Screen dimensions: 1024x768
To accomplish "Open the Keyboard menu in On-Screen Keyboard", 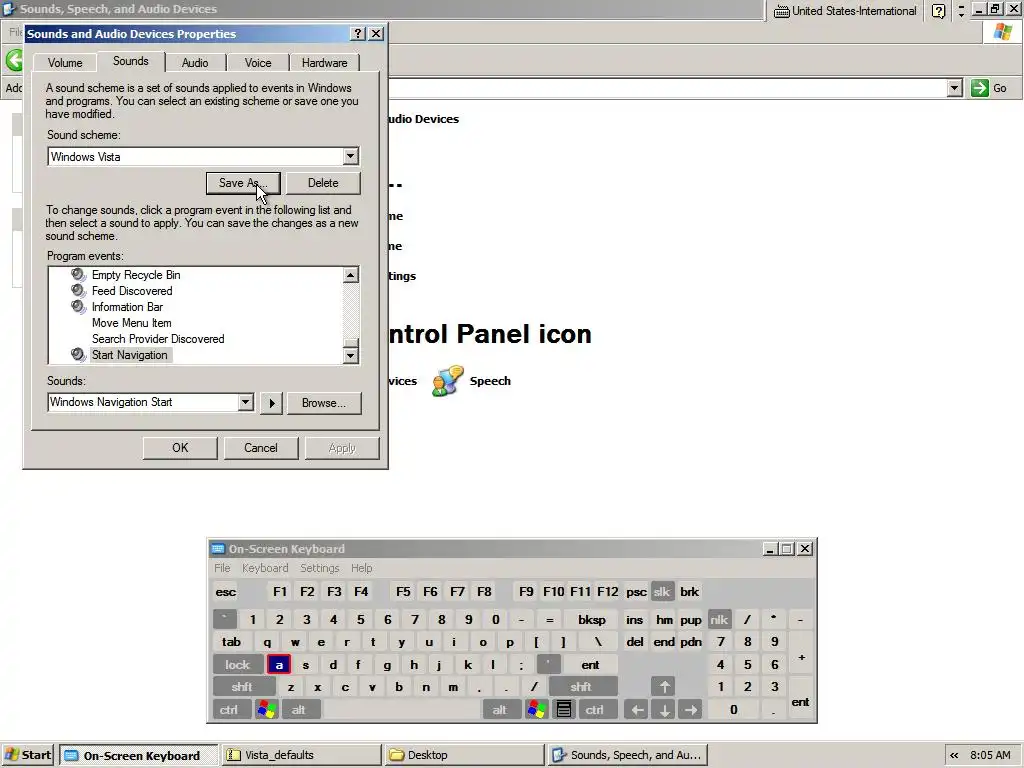I will coord(264,568).
